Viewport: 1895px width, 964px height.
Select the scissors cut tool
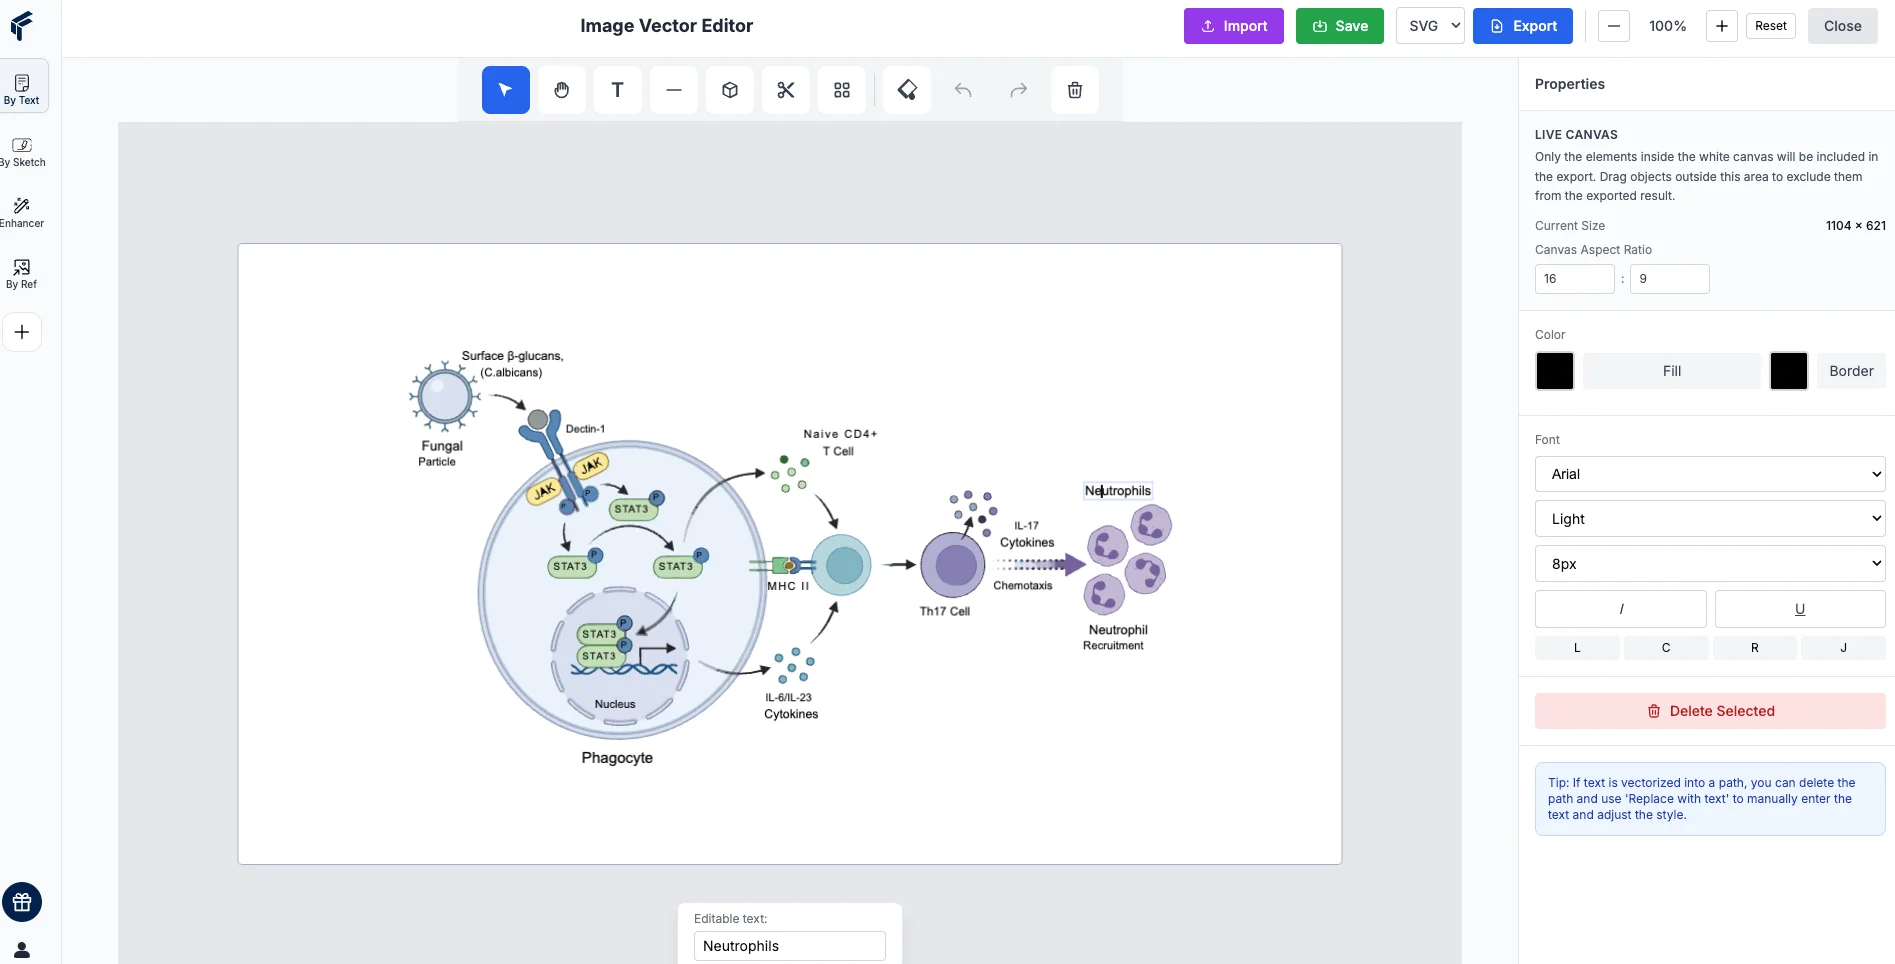[786, 90]
